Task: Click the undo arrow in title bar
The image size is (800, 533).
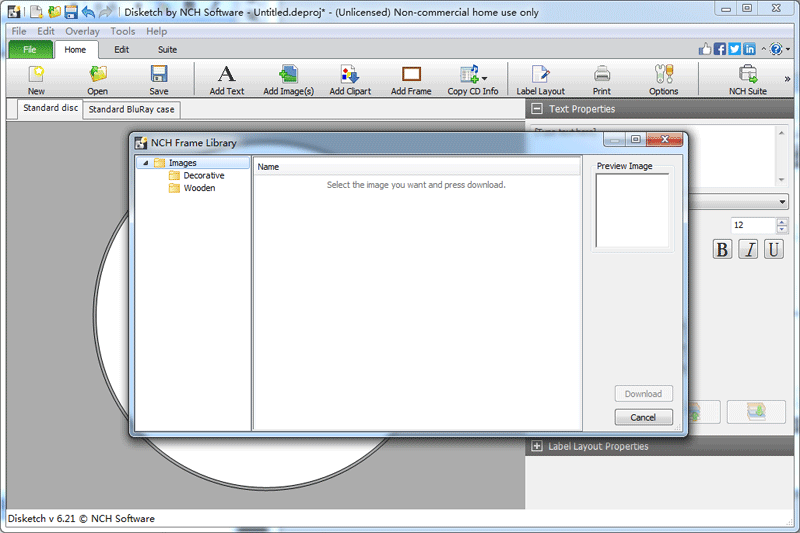Action: tap(88, 11)
